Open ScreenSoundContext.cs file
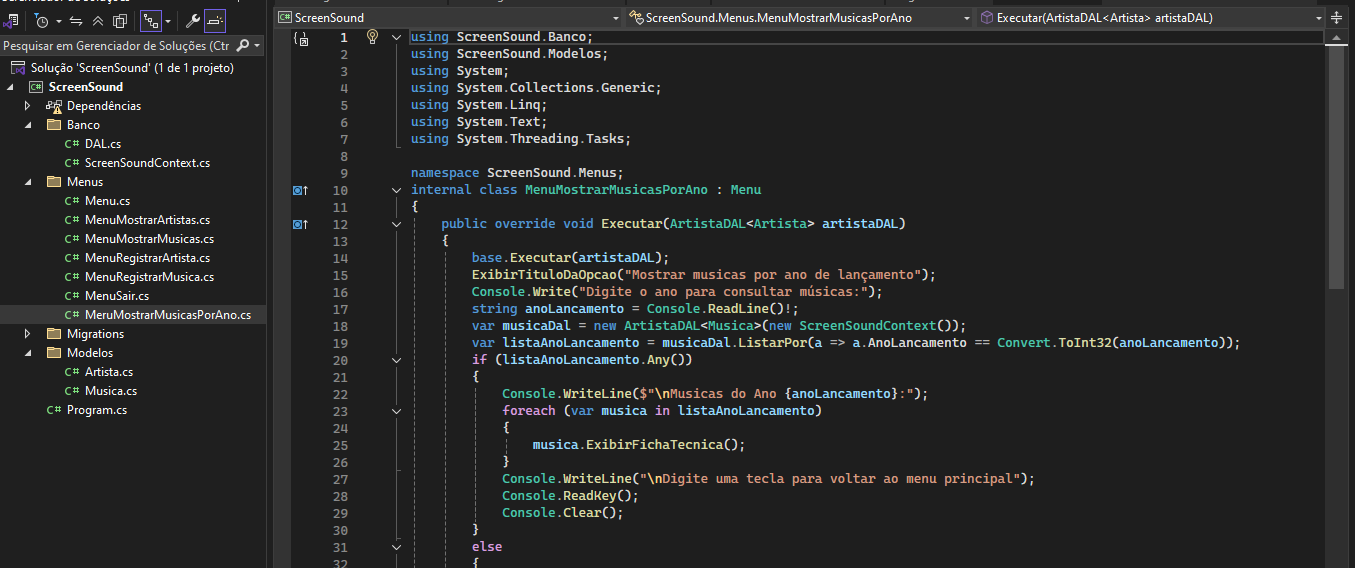 147,163
